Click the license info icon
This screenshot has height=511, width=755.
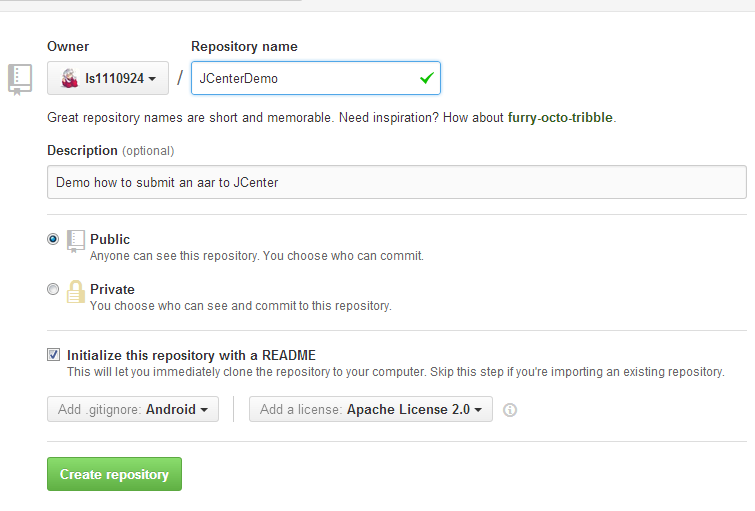pos(510,410)
